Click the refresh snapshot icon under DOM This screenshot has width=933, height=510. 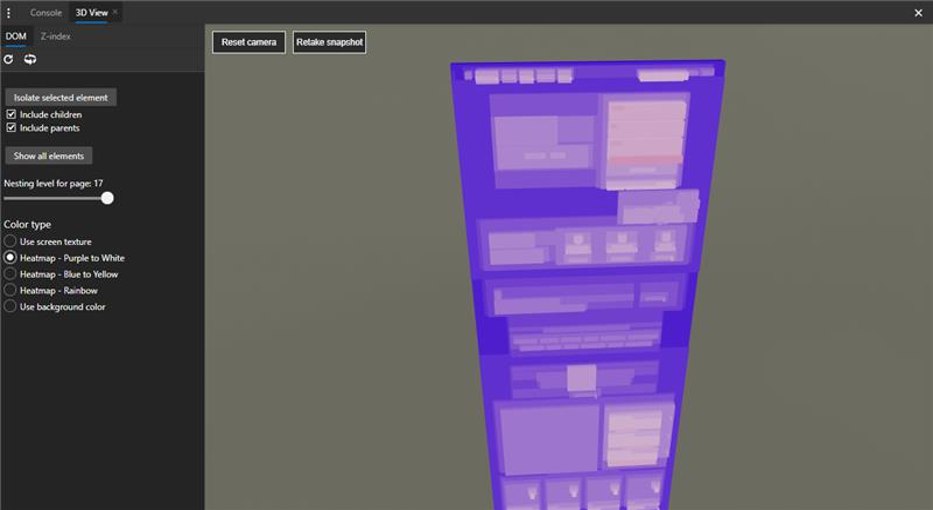8,59
